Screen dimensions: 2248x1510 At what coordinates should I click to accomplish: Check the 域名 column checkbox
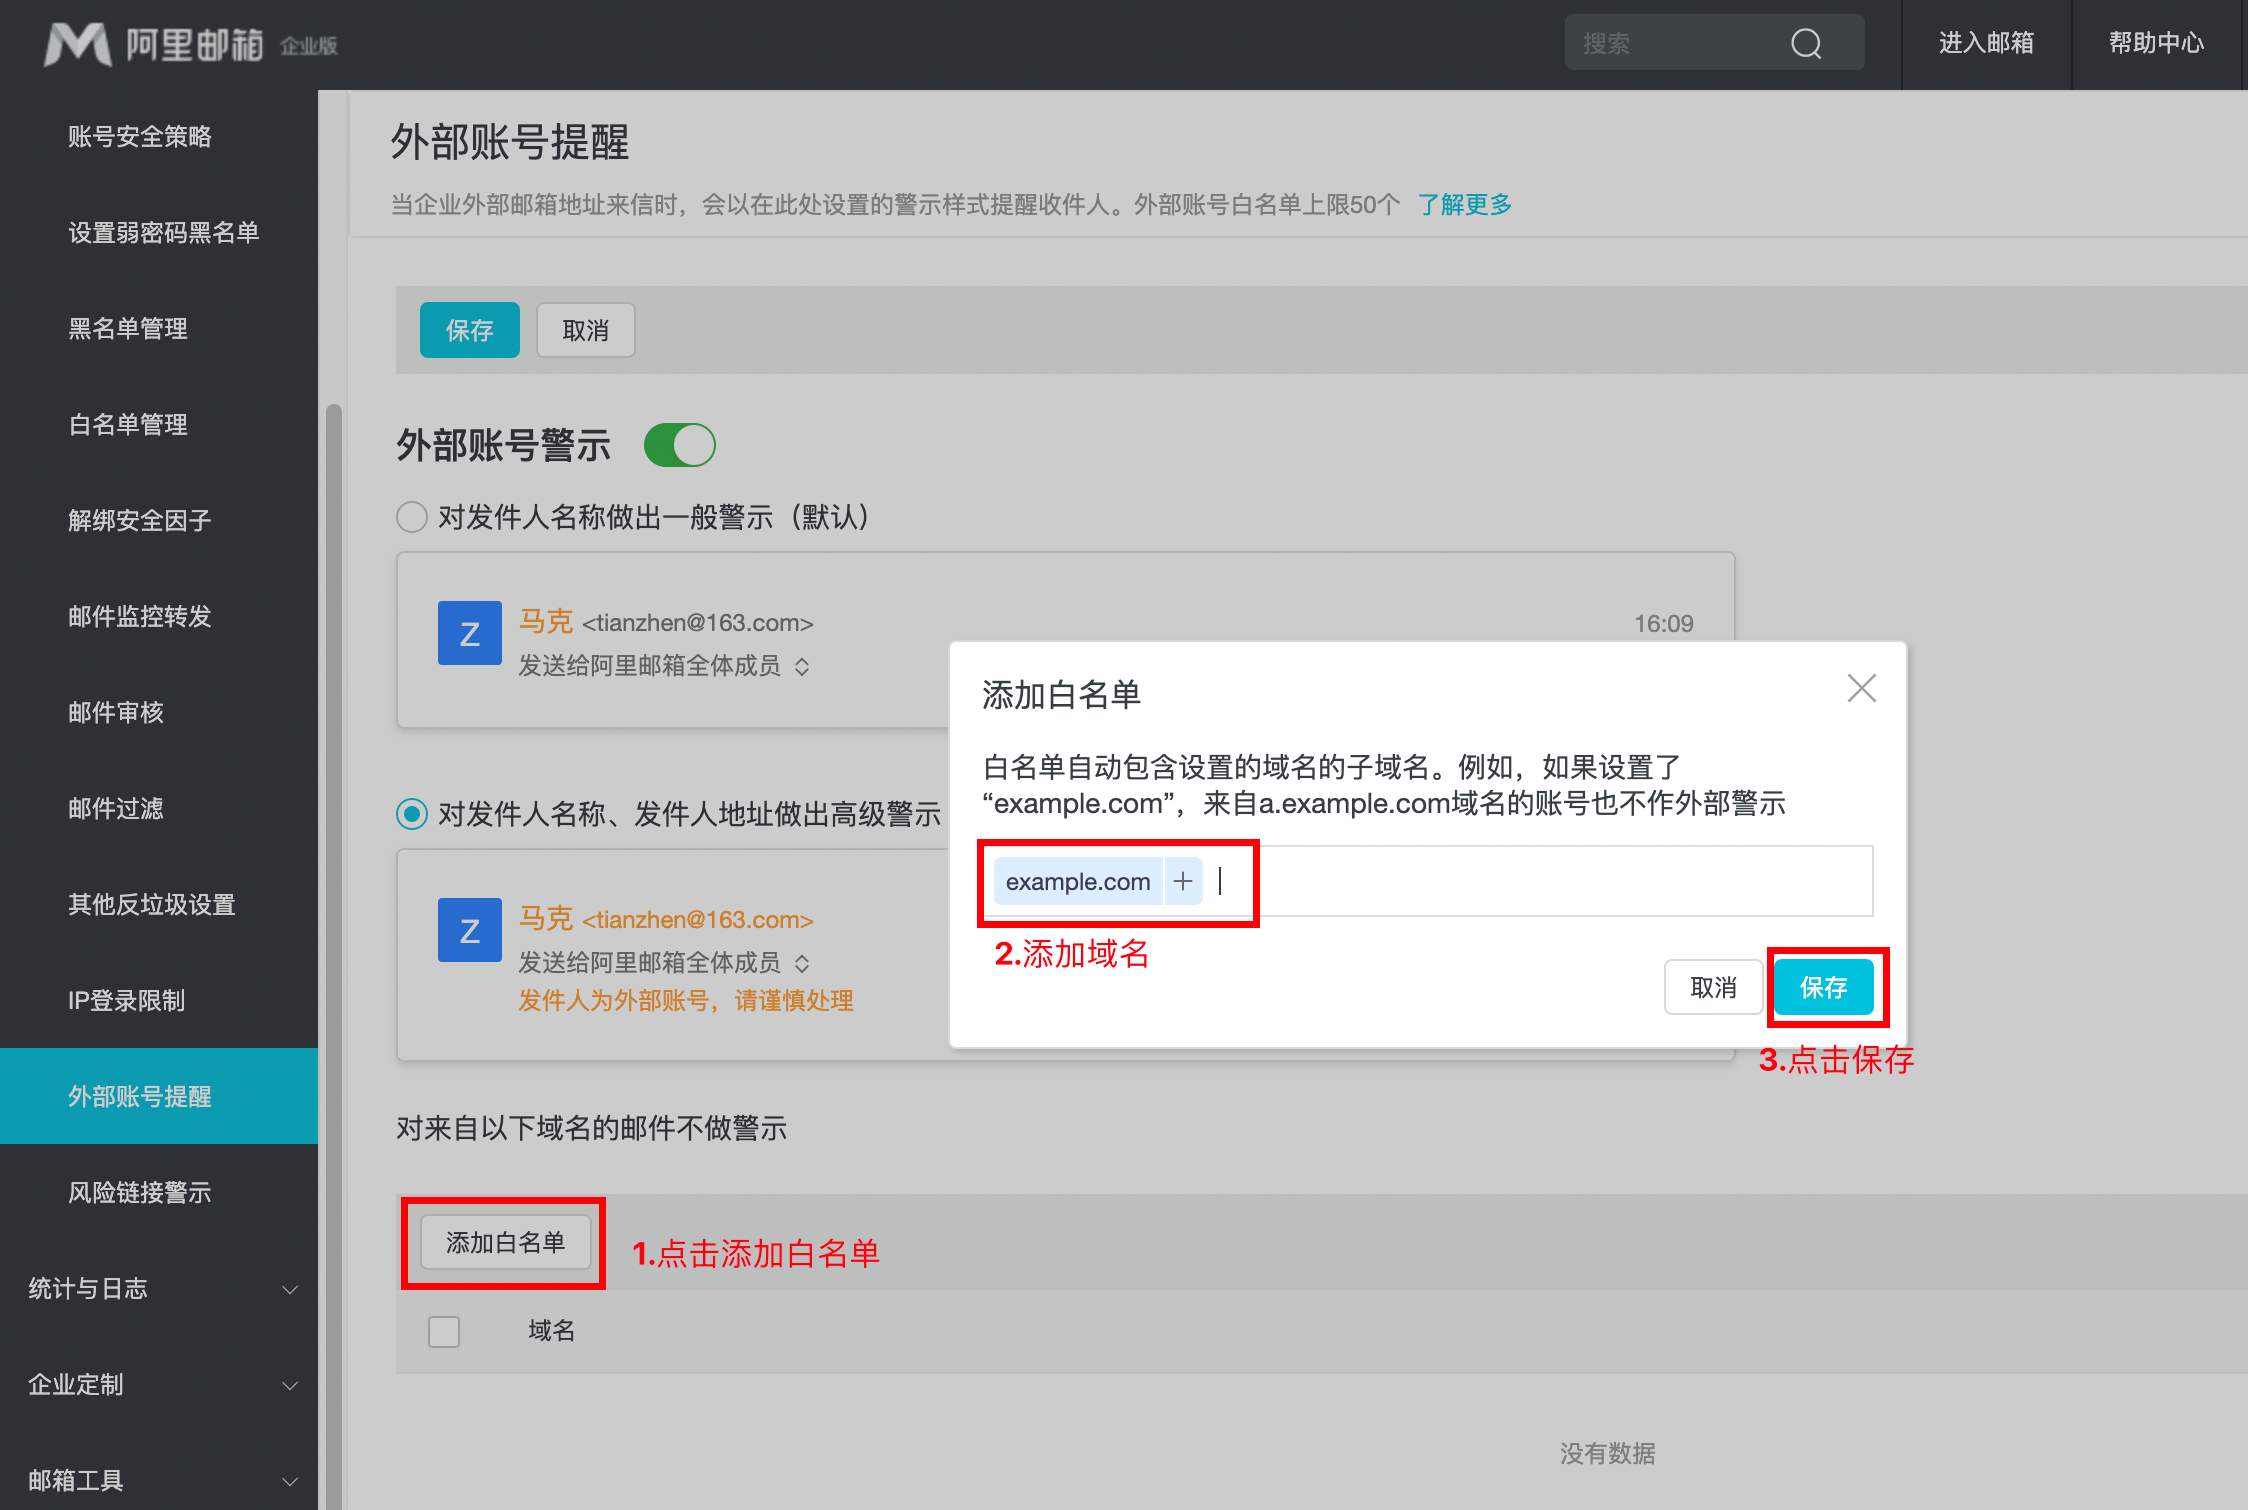[443, 1331]
